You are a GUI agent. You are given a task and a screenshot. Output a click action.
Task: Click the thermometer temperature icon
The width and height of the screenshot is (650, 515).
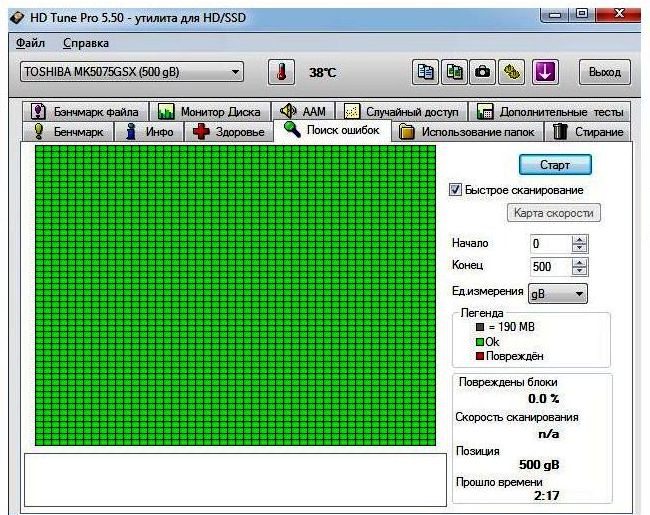point(281,72)
